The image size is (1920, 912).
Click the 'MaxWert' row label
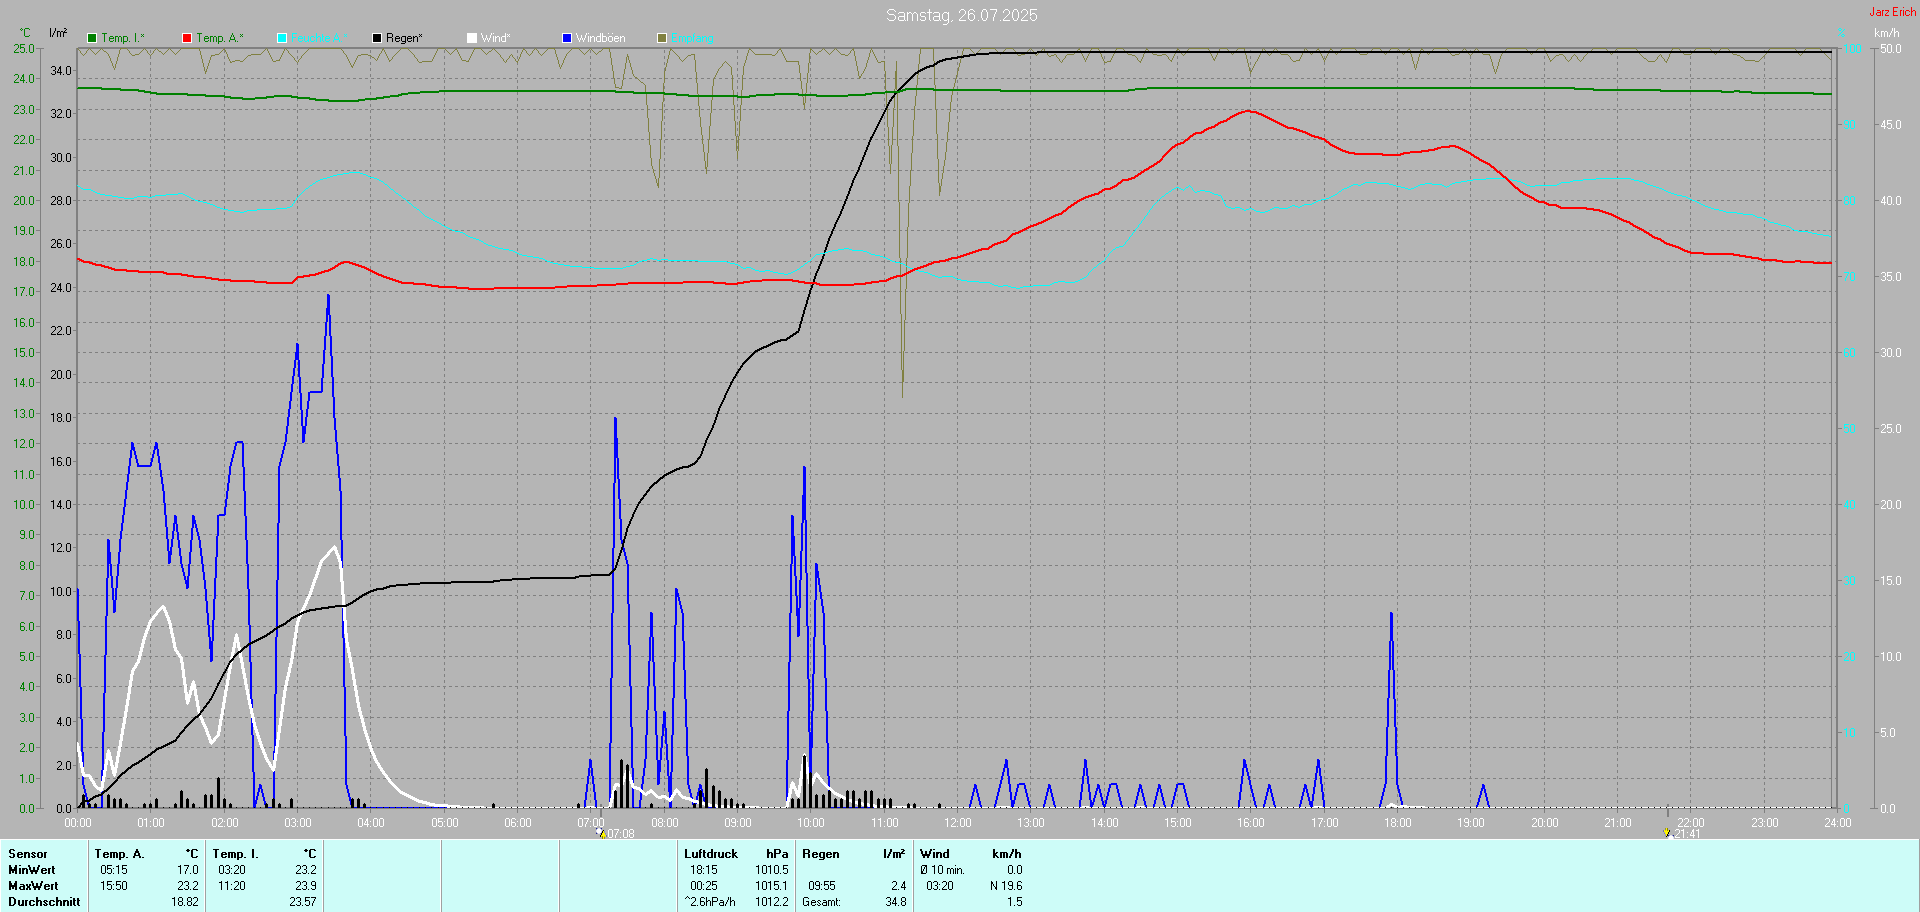click(x=33, y=886)
